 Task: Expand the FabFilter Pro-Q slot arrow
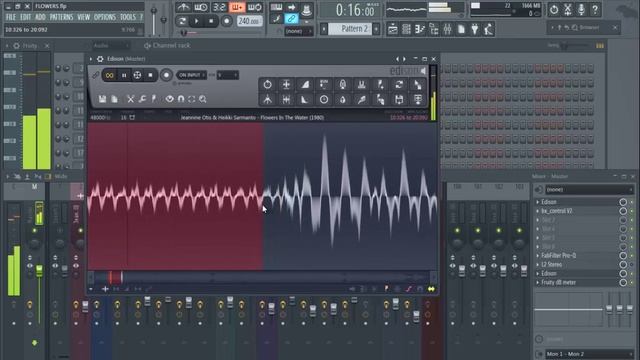(x=538, y=256)
